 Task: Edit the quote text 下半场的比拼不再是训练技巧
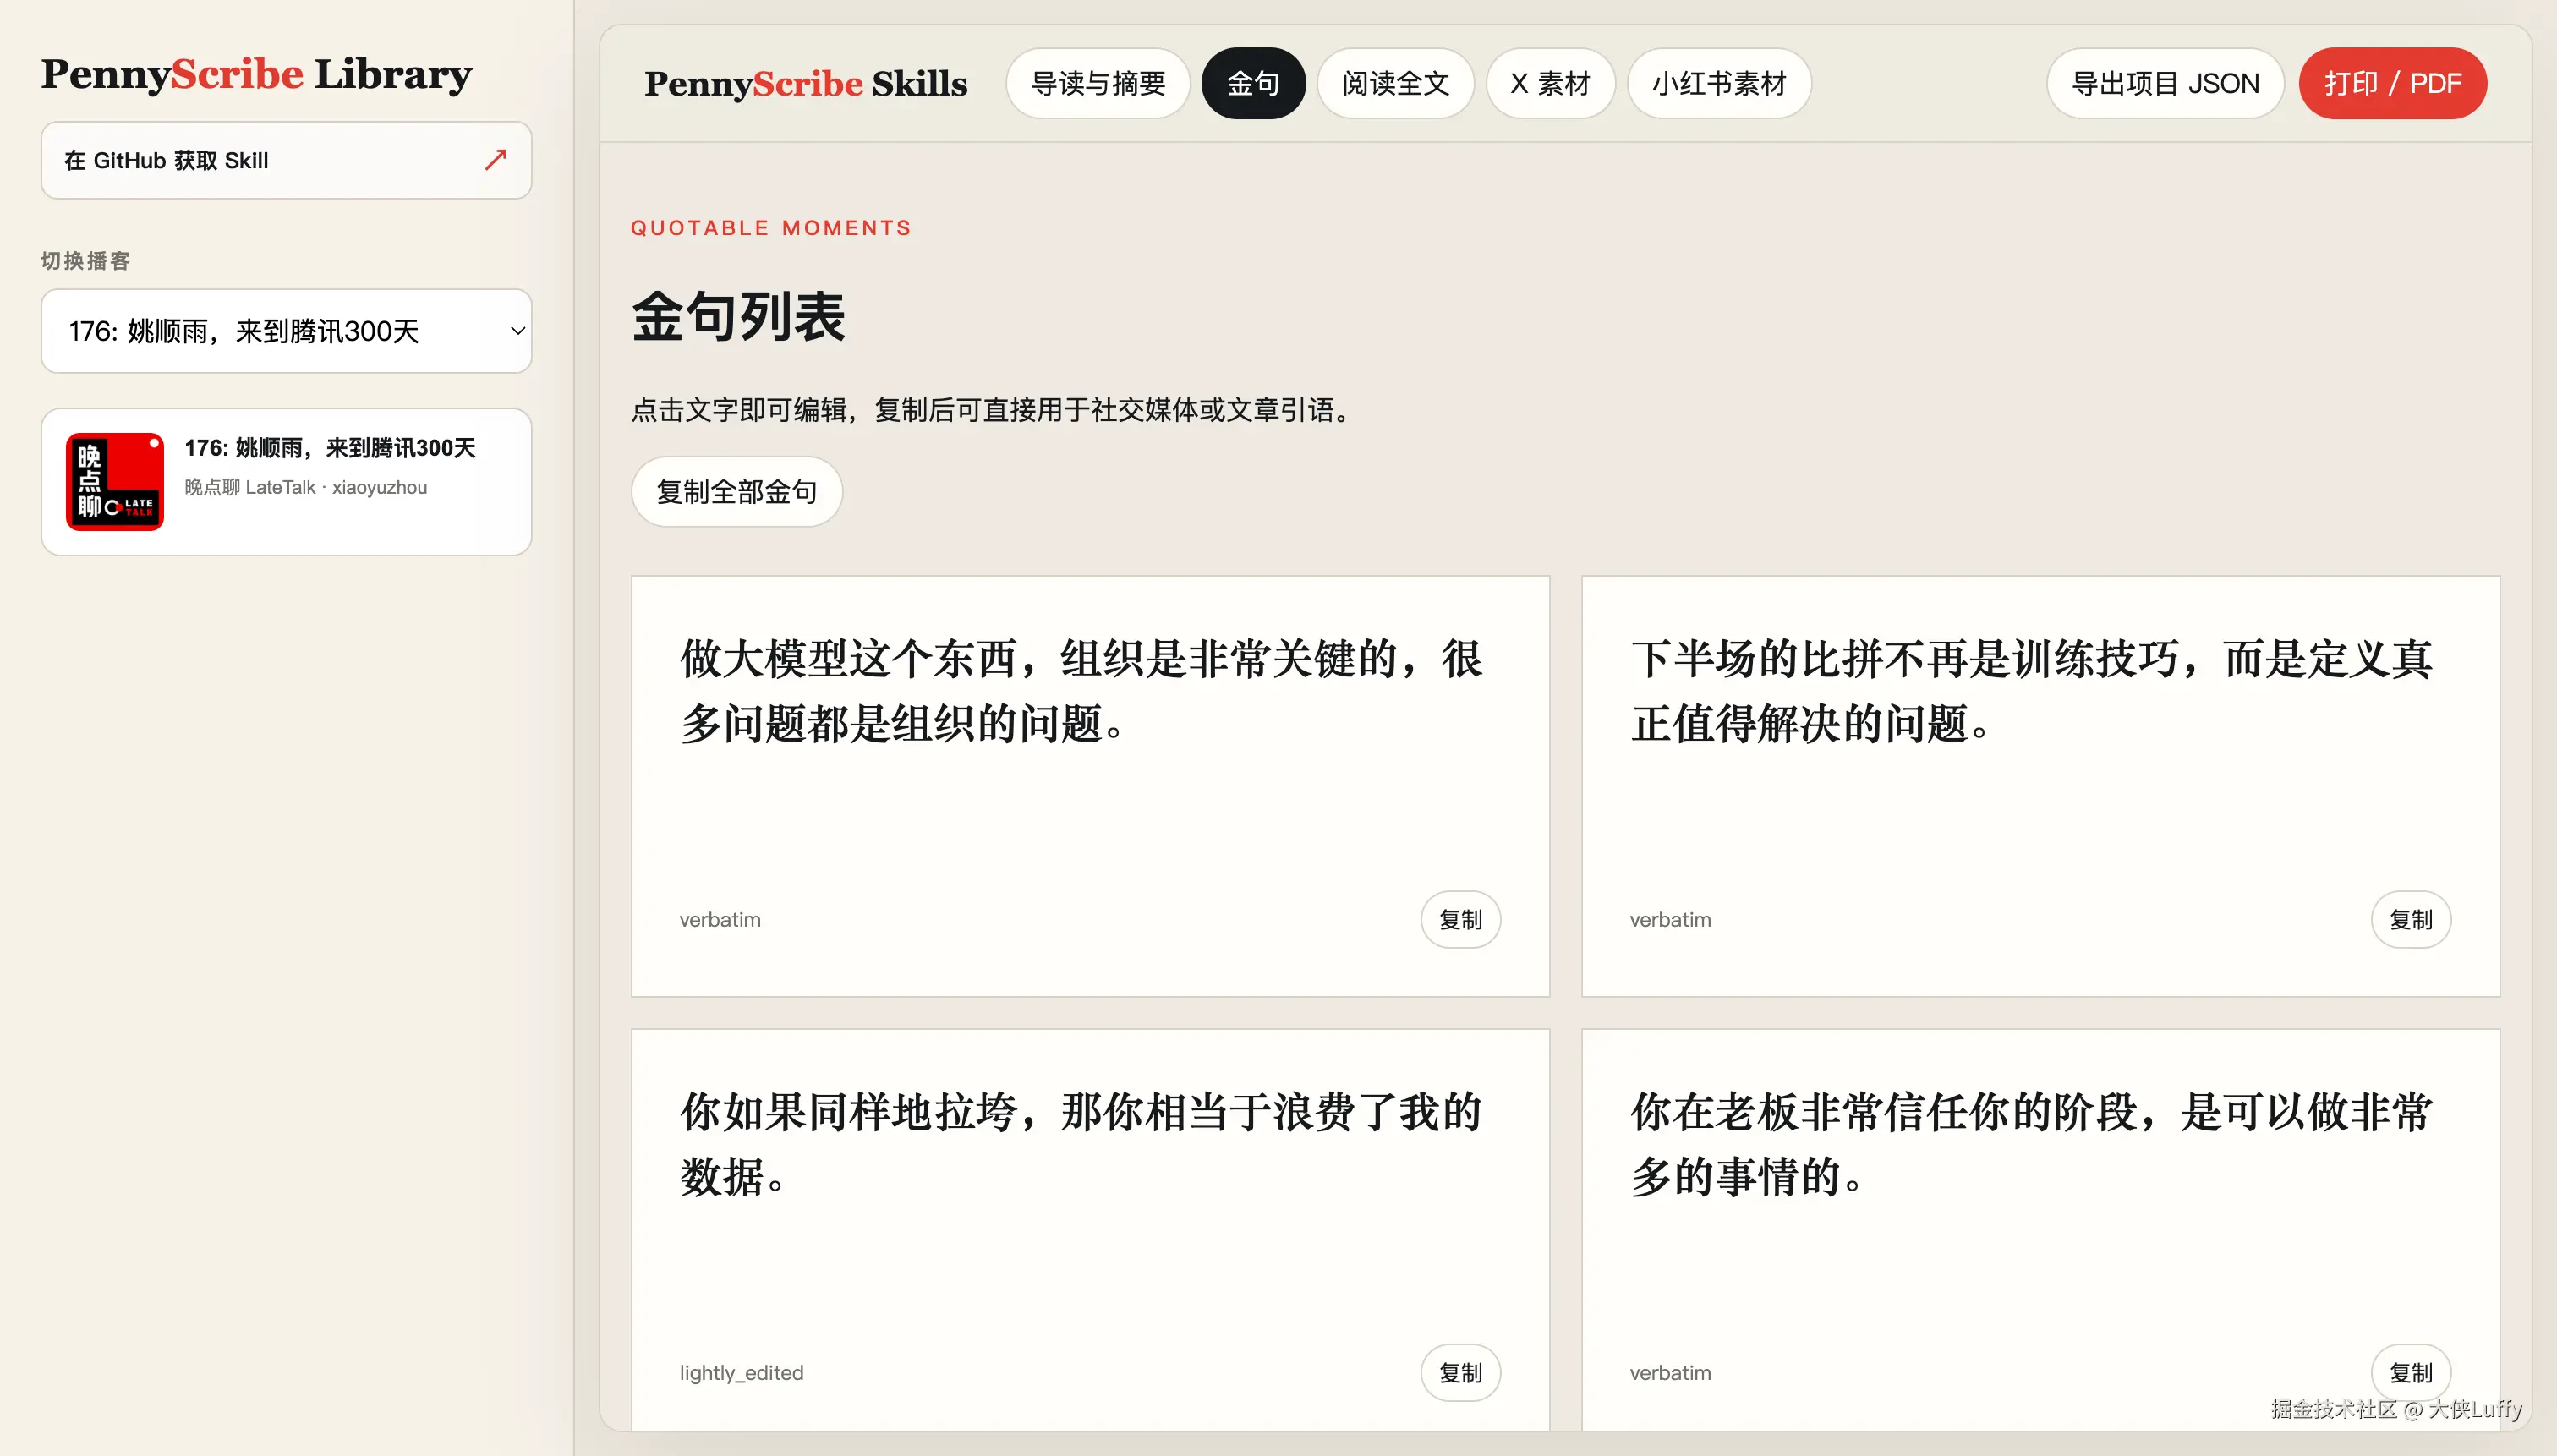click(2032, 691)
